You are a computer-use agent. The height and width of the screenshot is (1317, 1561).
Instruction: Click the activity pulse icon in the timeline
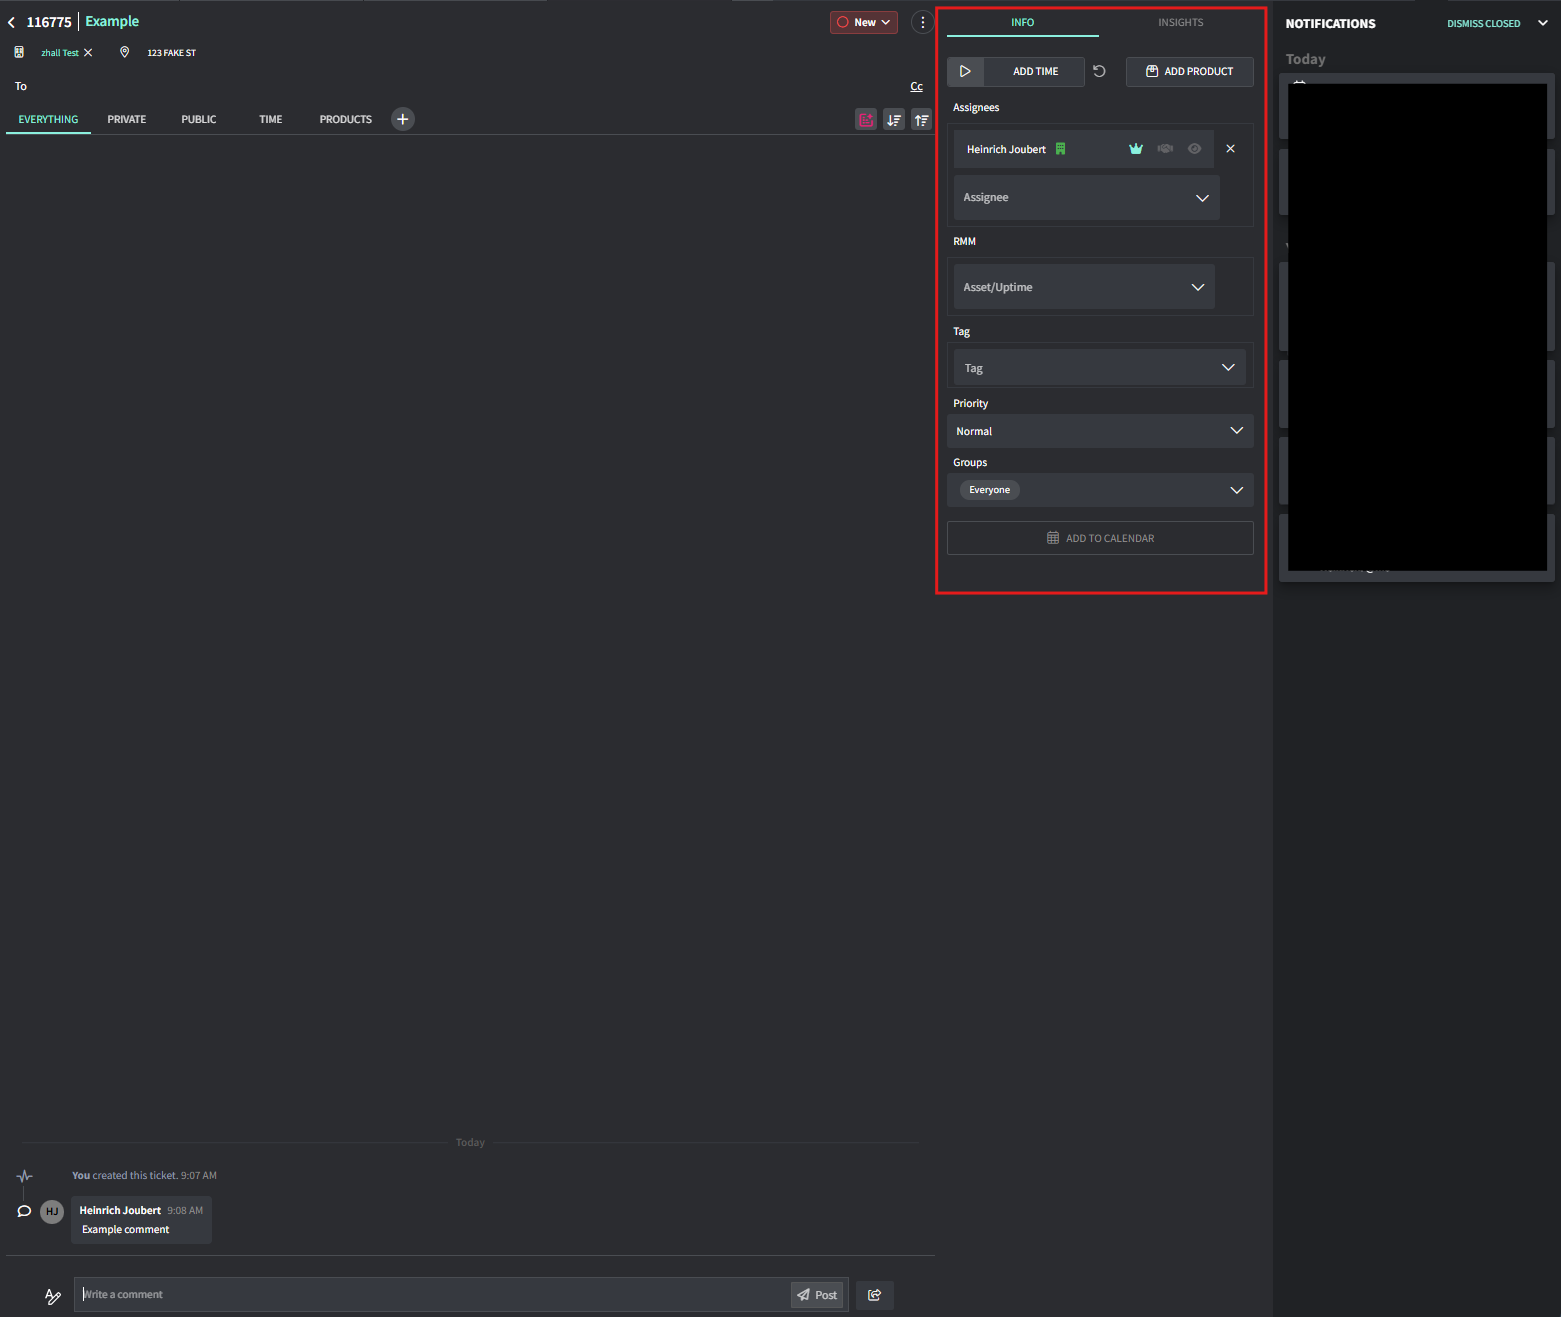coord(25,1176)
